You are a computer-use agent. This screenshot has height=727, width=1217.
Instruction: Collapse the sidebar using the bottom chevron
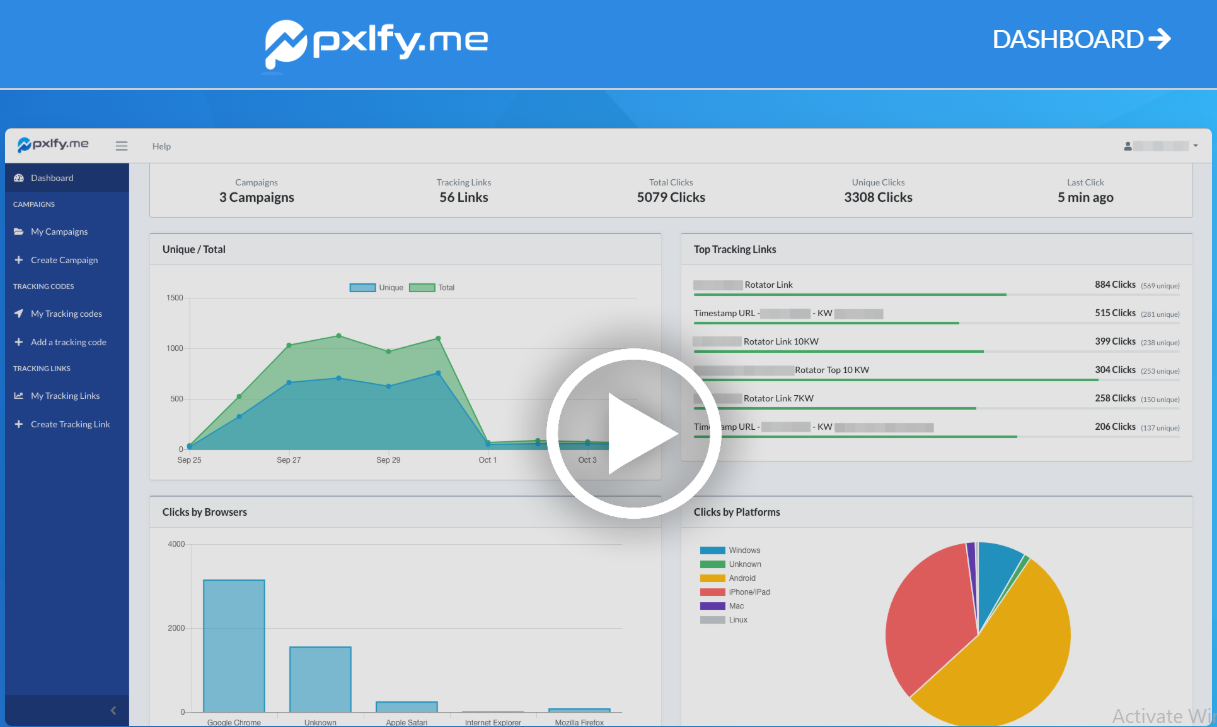click(112, 710)
